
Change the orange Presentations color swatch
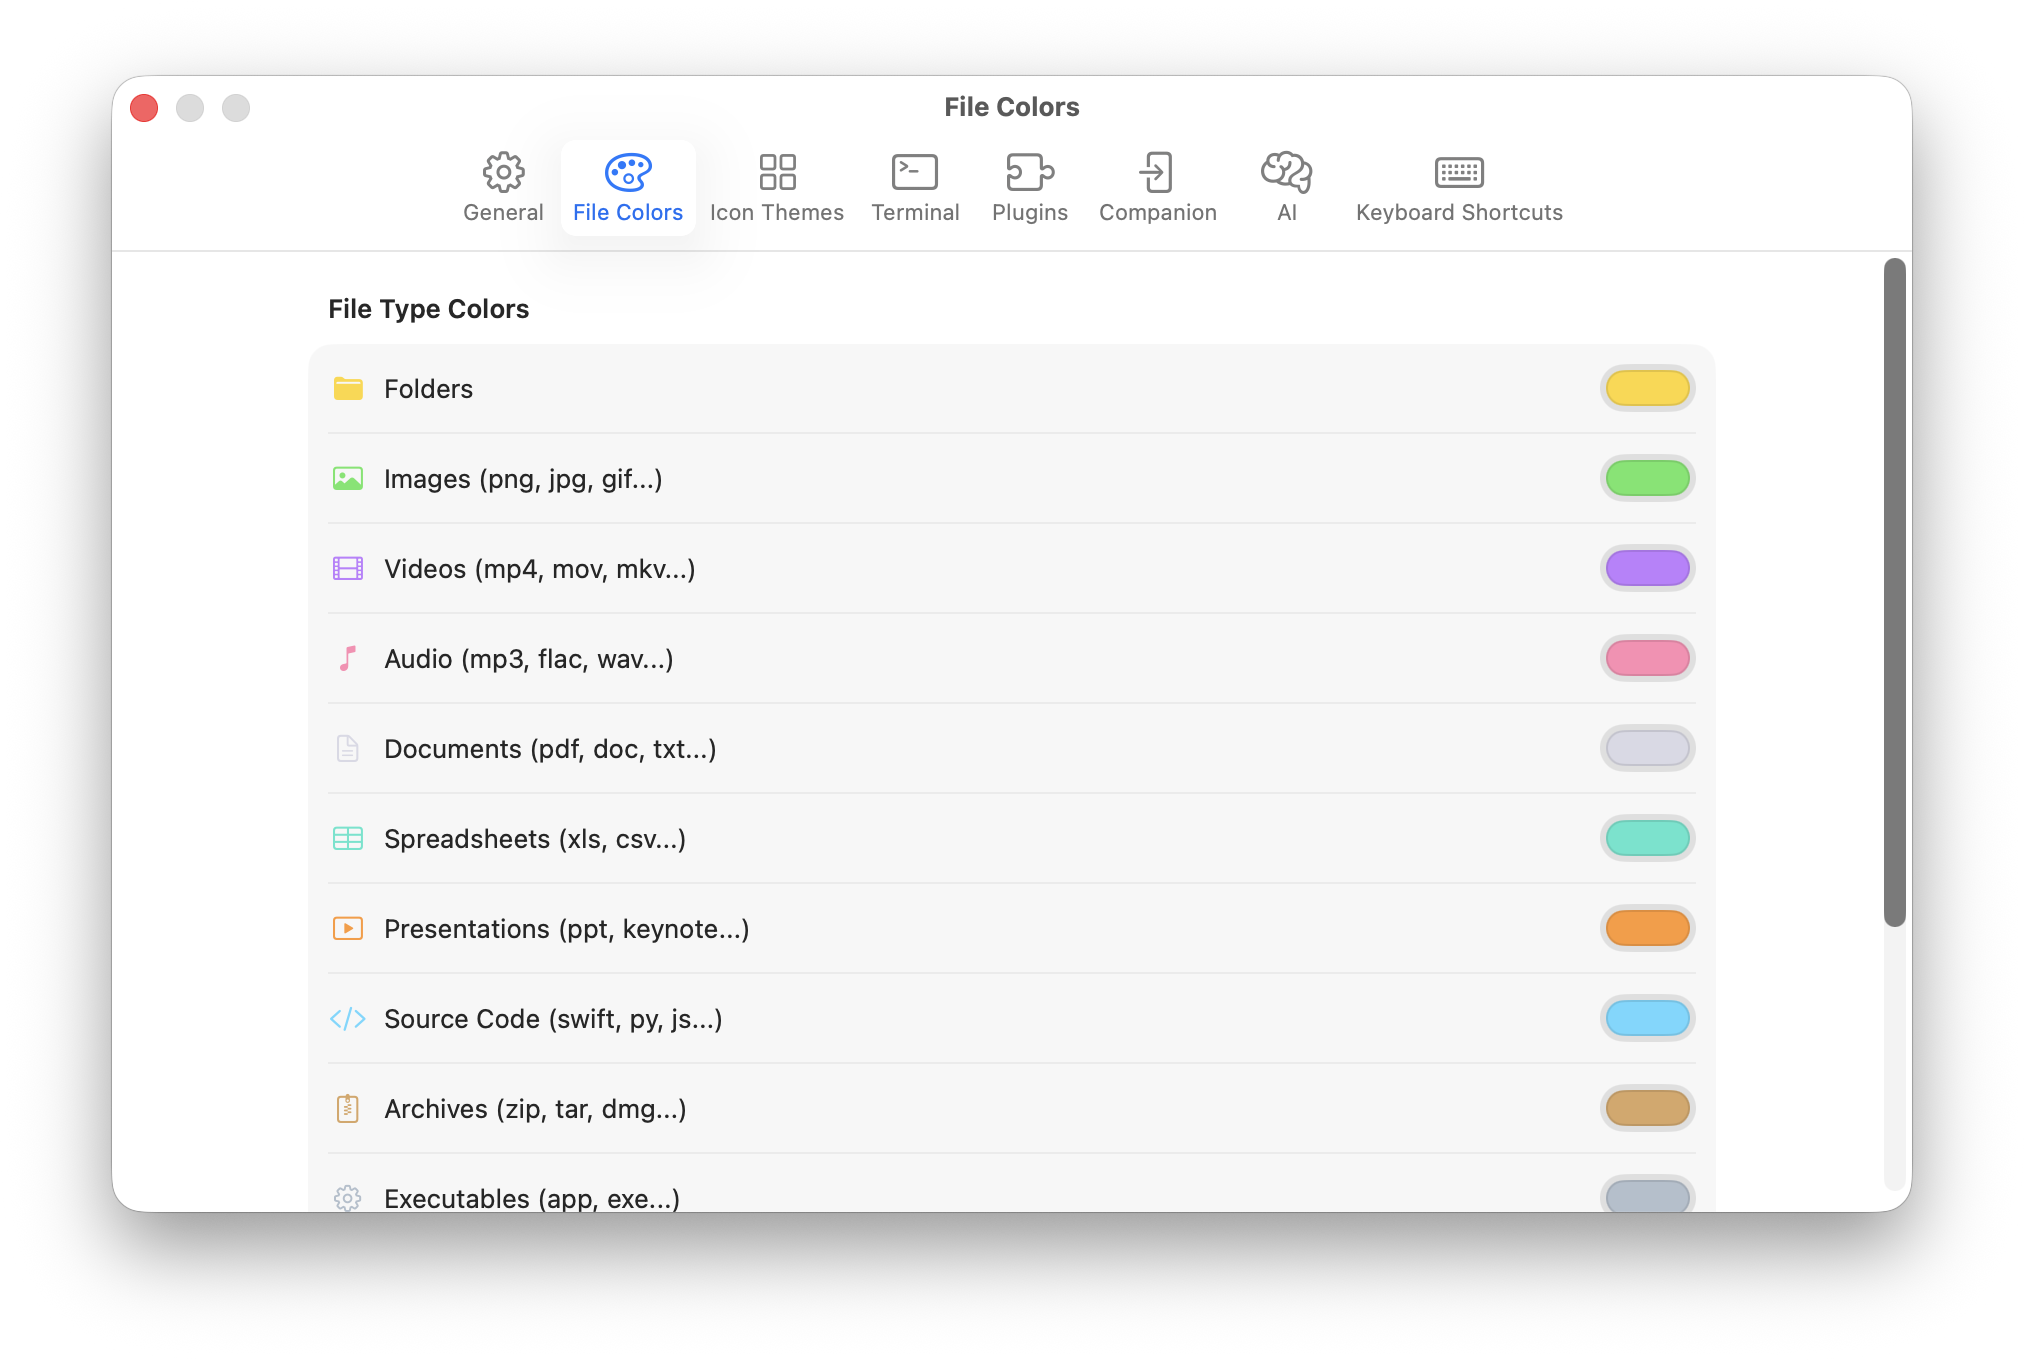click(1647, 928)
